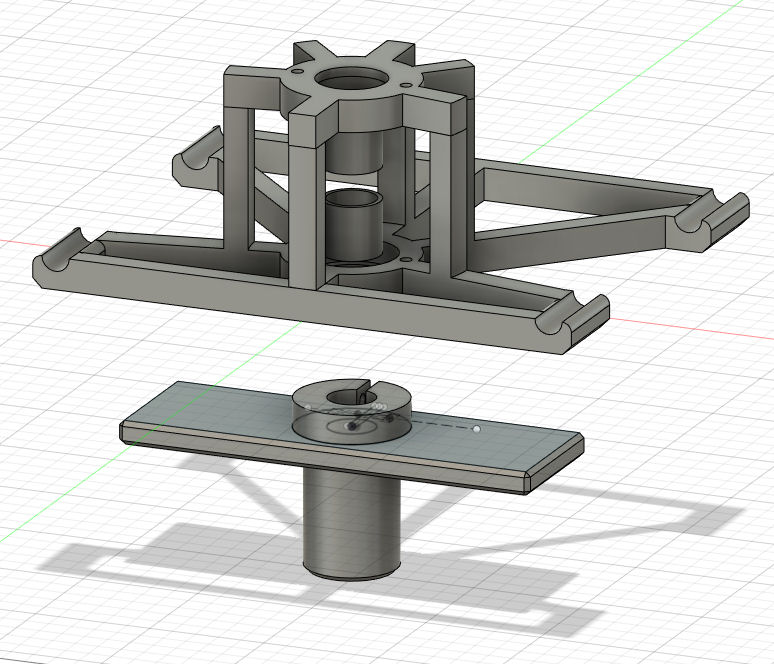Click the white sketch point on the plate
Viewport: 774px width, 664px height.
(478, 429)
